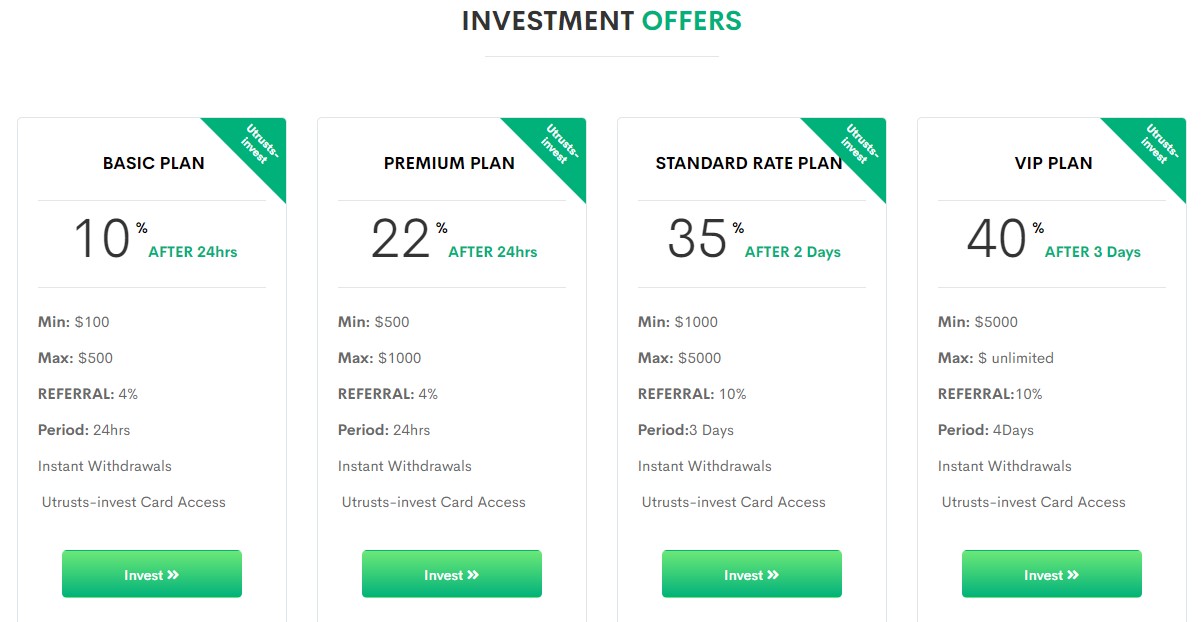Click the 22% rate in Premium Plan
1204x622 pixels.
tap(401, 240)
